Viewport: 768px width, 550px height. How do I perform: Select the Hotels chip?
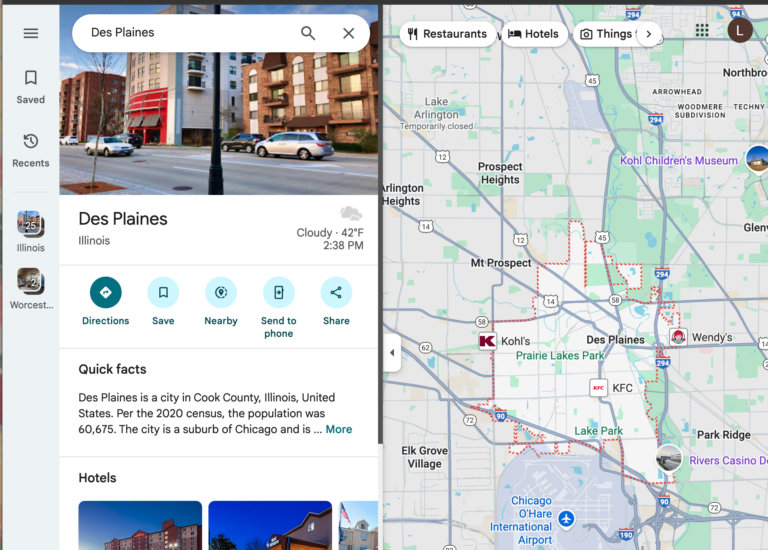click(x=534, y=34)
